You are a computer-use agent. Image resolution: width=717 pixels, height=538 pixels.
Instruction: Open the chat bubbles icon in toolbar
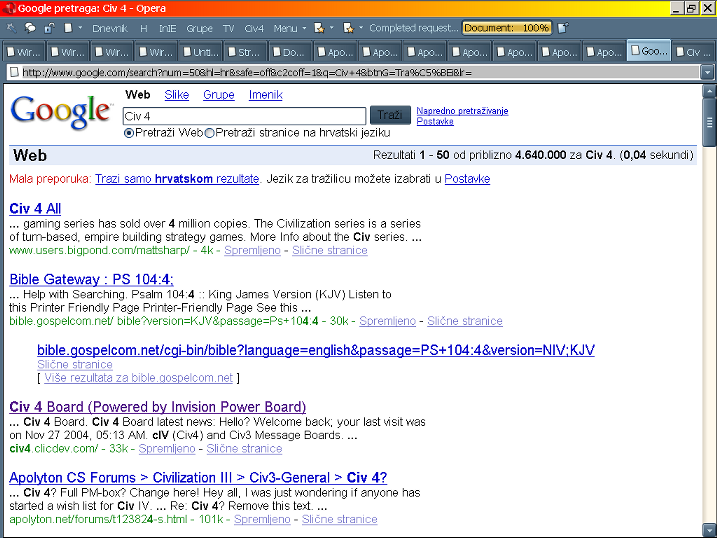tap(30, 28)
